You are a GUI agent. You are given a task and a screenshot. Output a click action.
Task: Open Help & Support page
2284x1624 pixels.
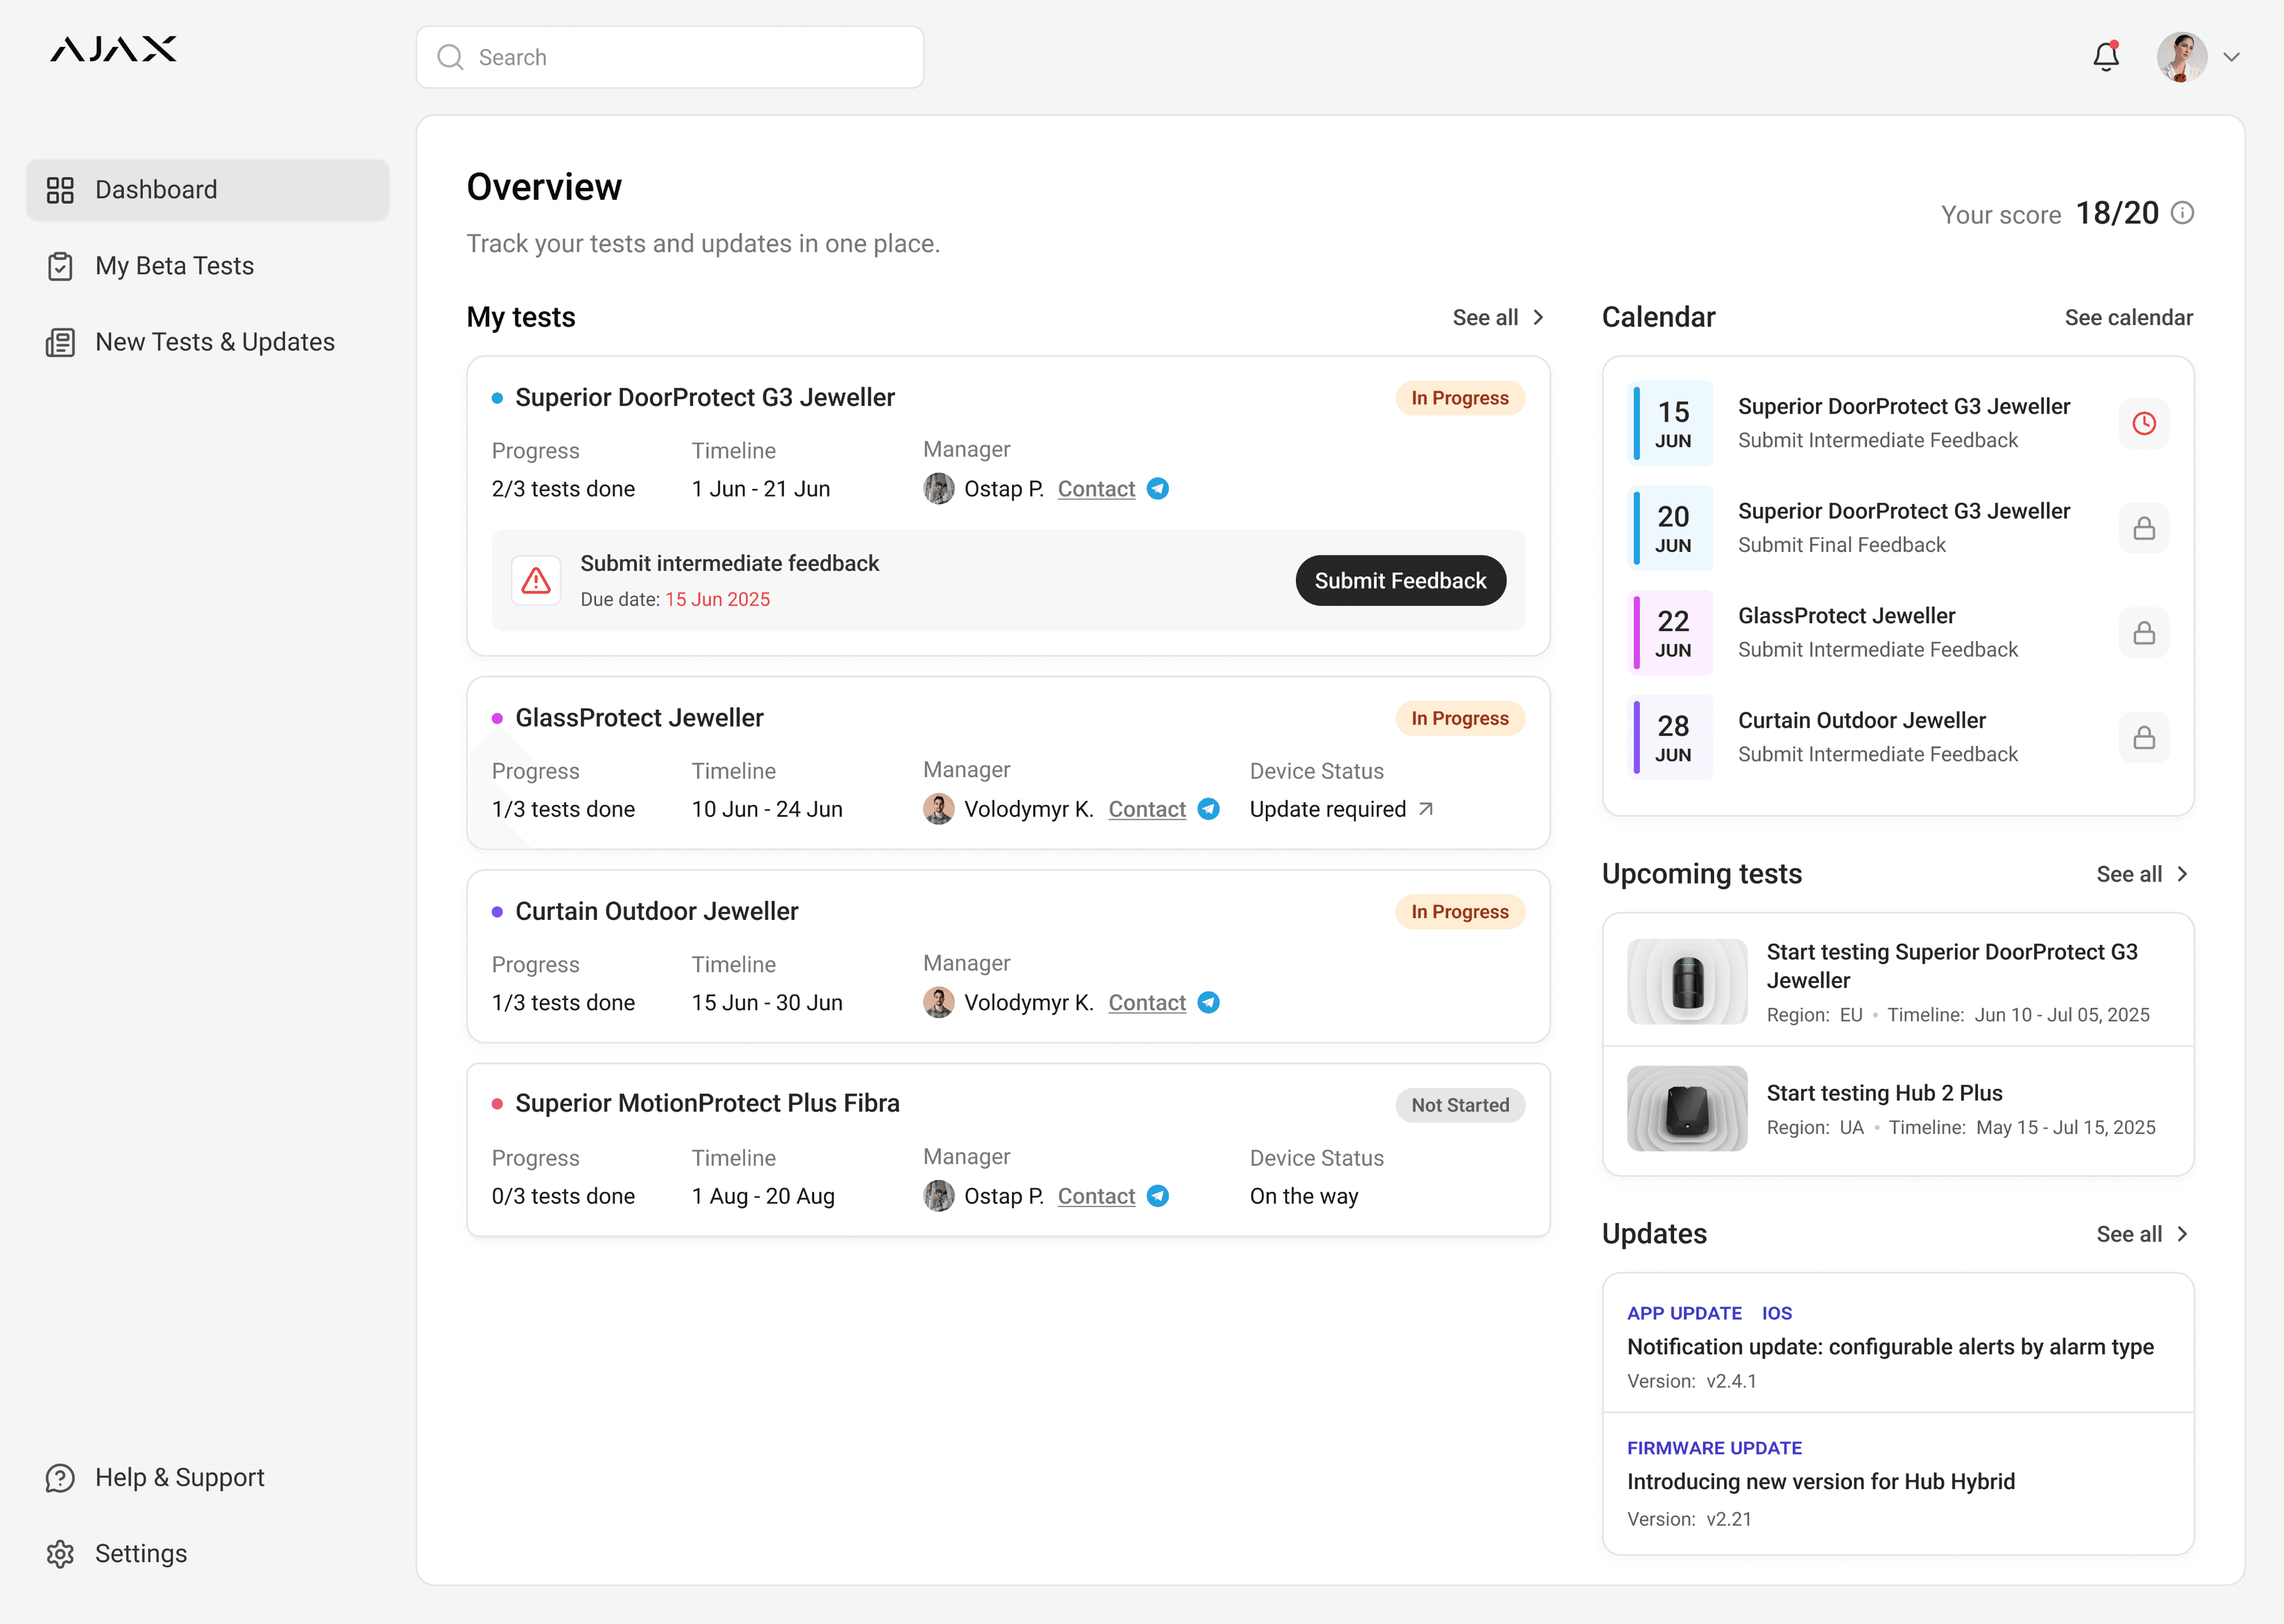pos(207,1478)
